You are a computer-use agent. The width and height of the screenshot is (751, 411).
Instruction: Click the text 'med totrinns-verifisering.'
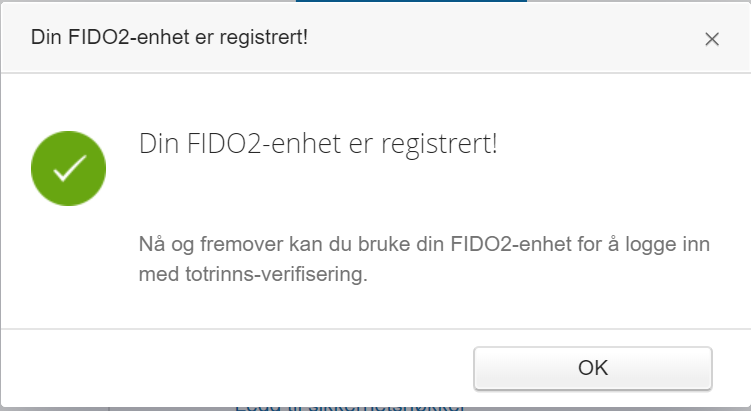click(253, 273)
